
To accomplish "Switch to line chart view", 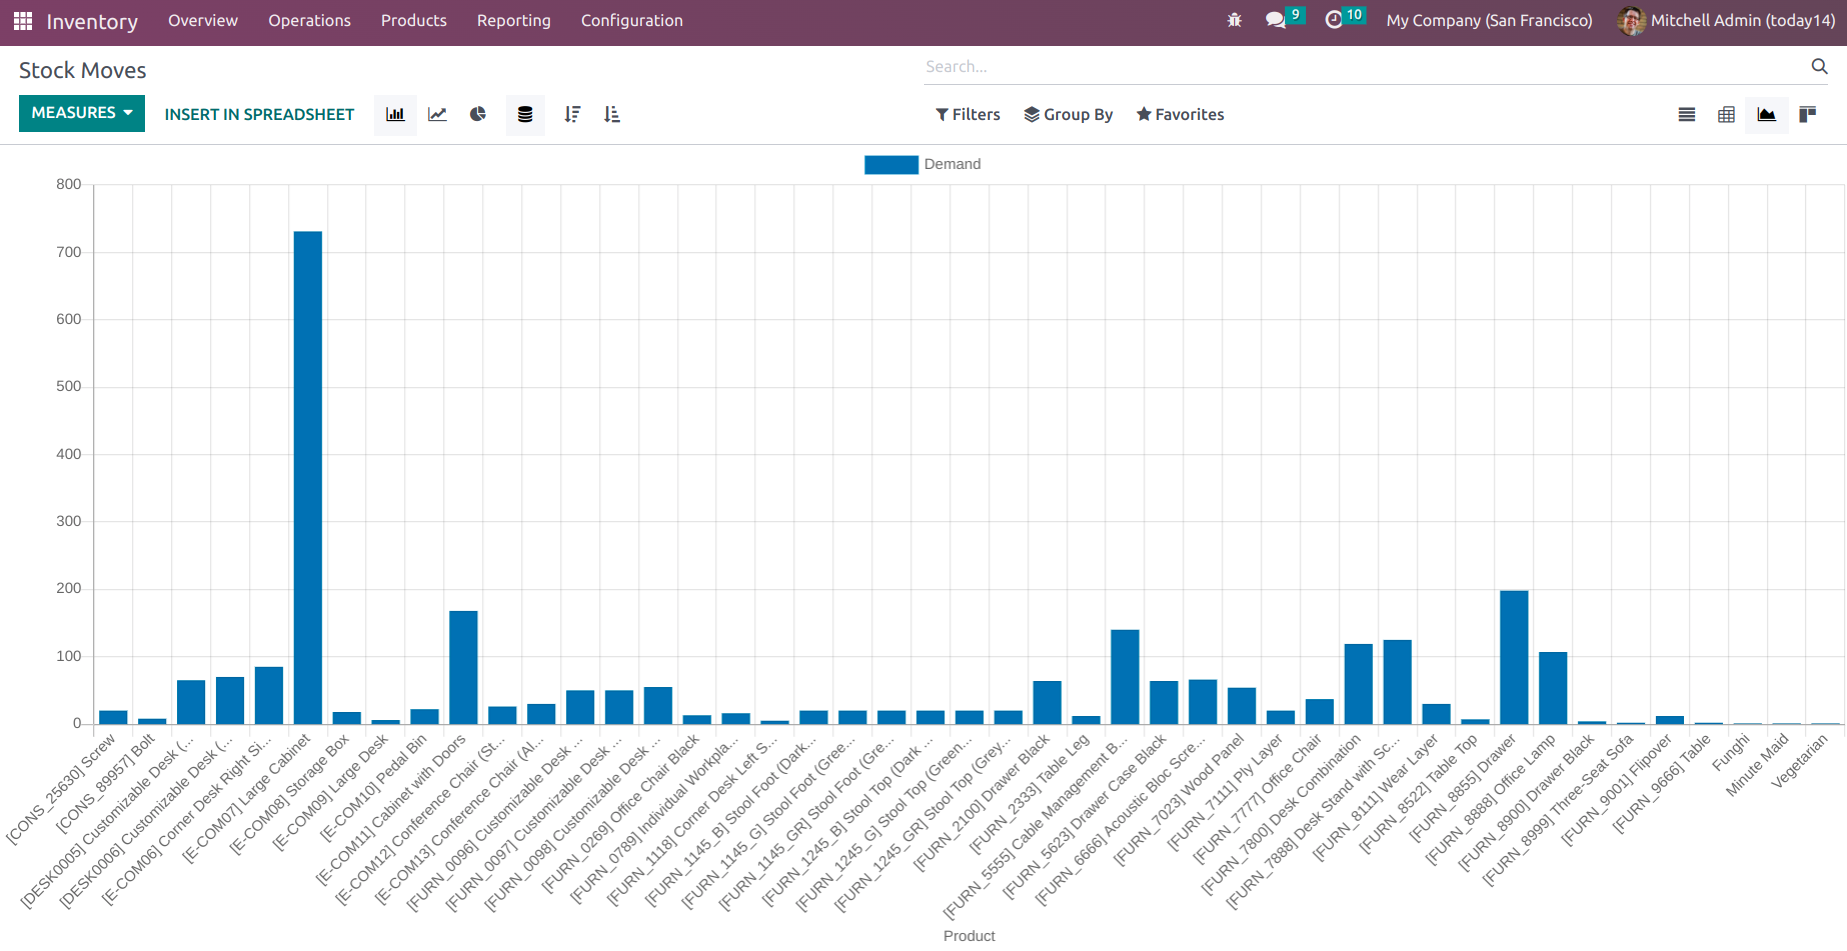I will pyautogui.click(x=436, y=114).
